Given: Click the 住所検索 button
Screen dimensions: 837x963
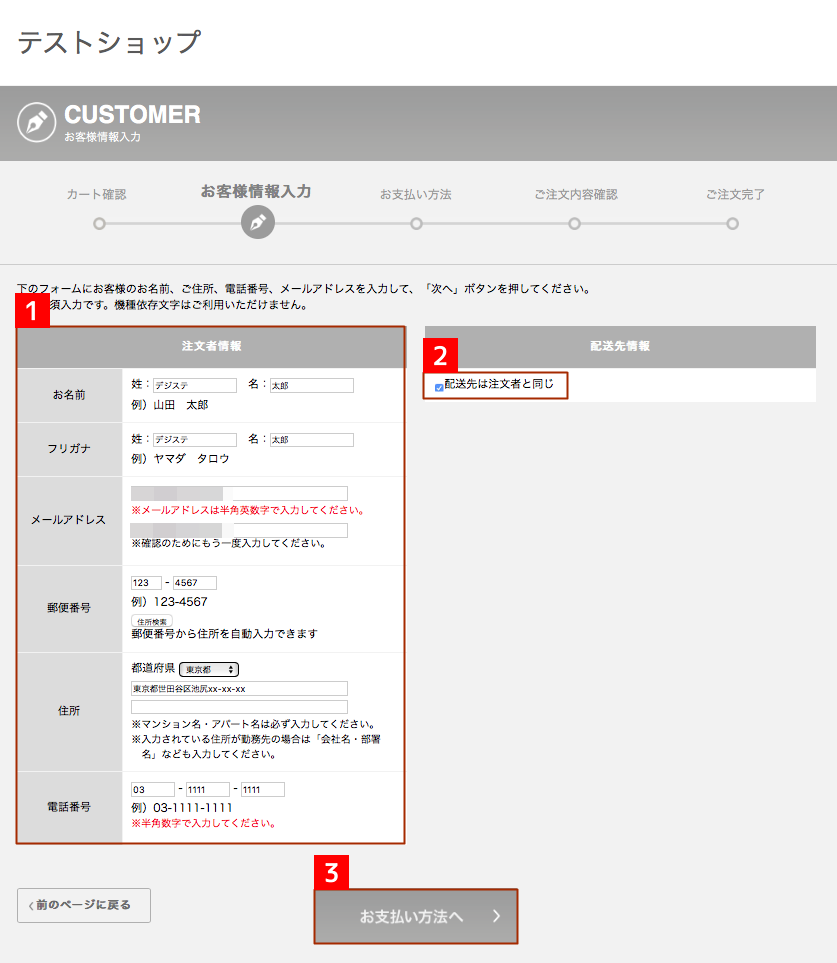Looking at the screenshot, I should [x=152, y=622].
